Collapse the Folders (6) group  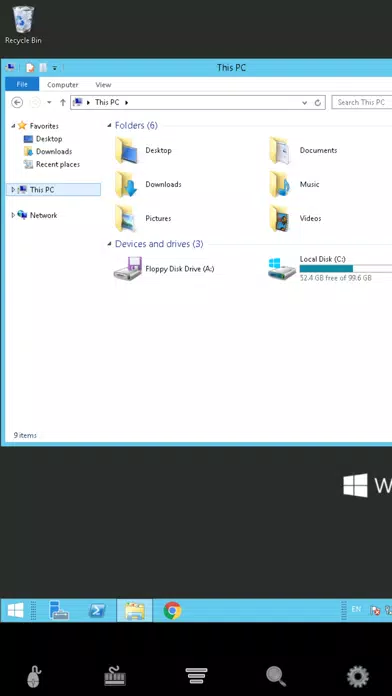click(x=109, y=126)
